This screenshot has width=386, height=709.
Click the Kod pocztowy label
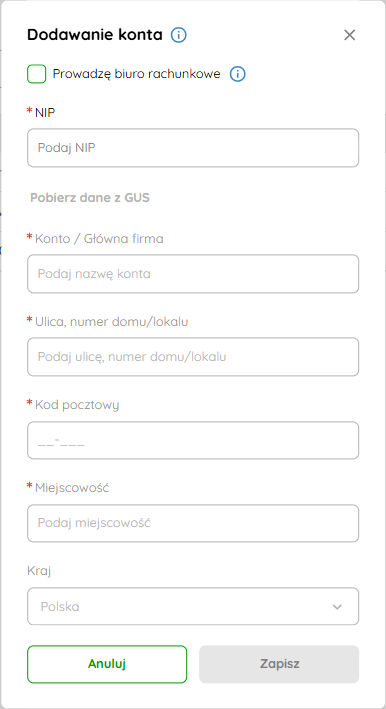coord(77,405)
